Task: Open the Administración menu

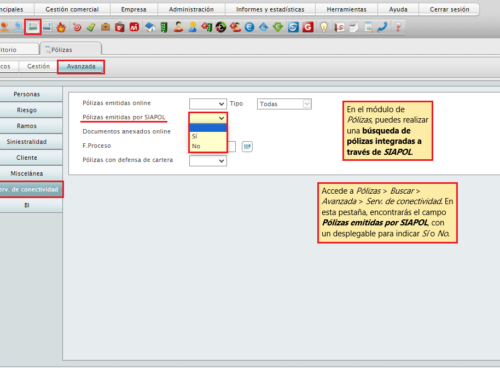Action: click(191, 9)
